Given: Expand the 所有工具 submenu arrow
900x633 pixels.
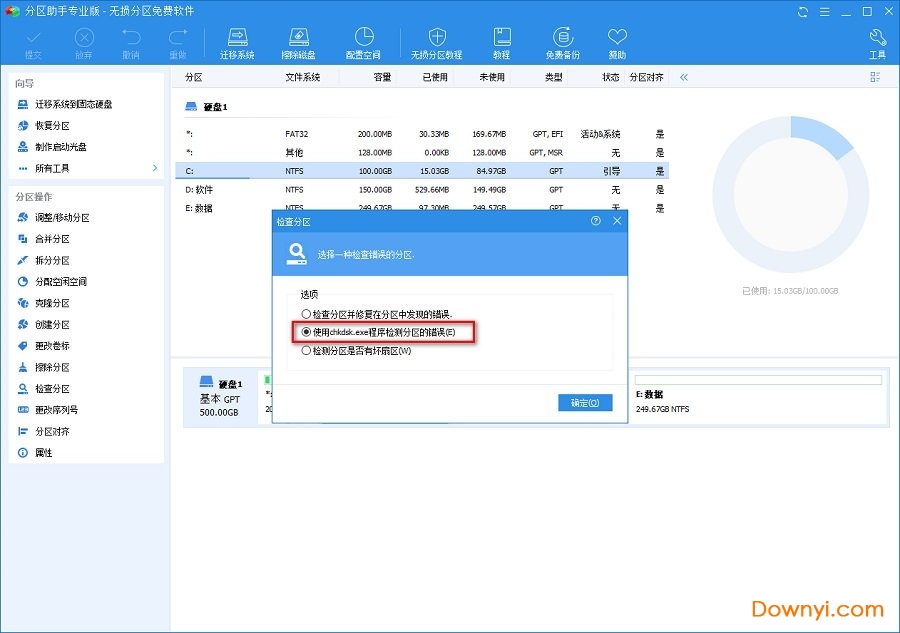Looking at the screenshot, I should tap(154, 168).
